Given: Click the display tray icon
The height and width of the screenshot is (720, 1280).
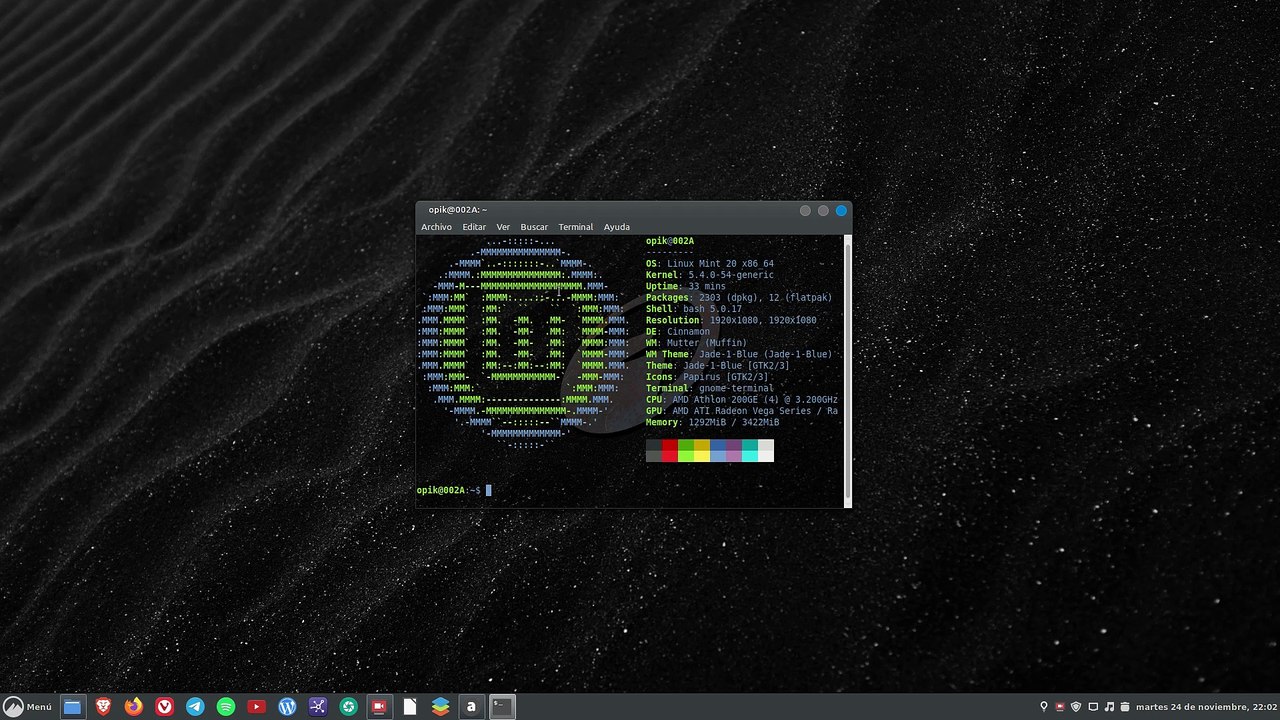Looking at the screenshot, I should (1093, 707).
